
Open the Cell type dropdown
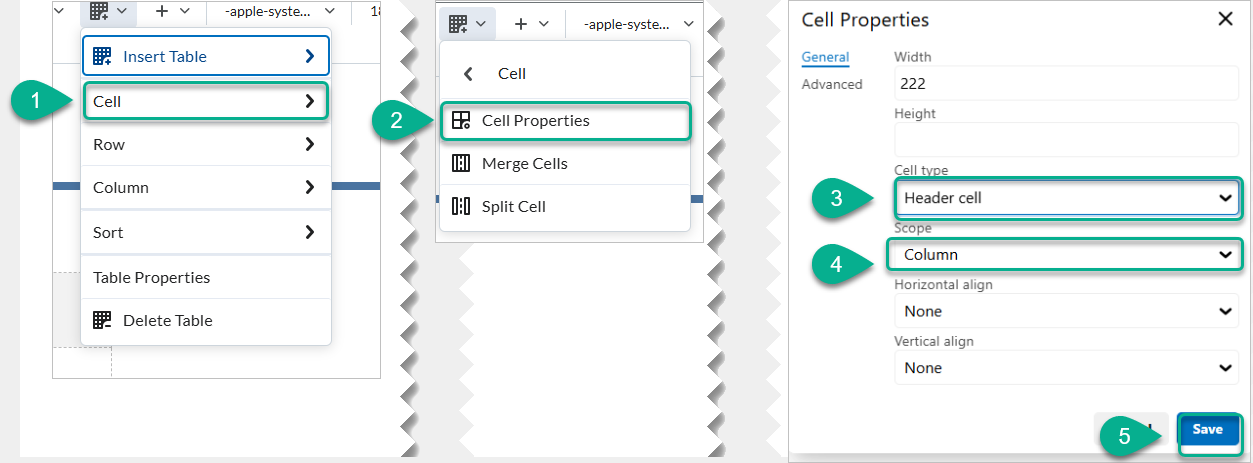point(1066,198)
